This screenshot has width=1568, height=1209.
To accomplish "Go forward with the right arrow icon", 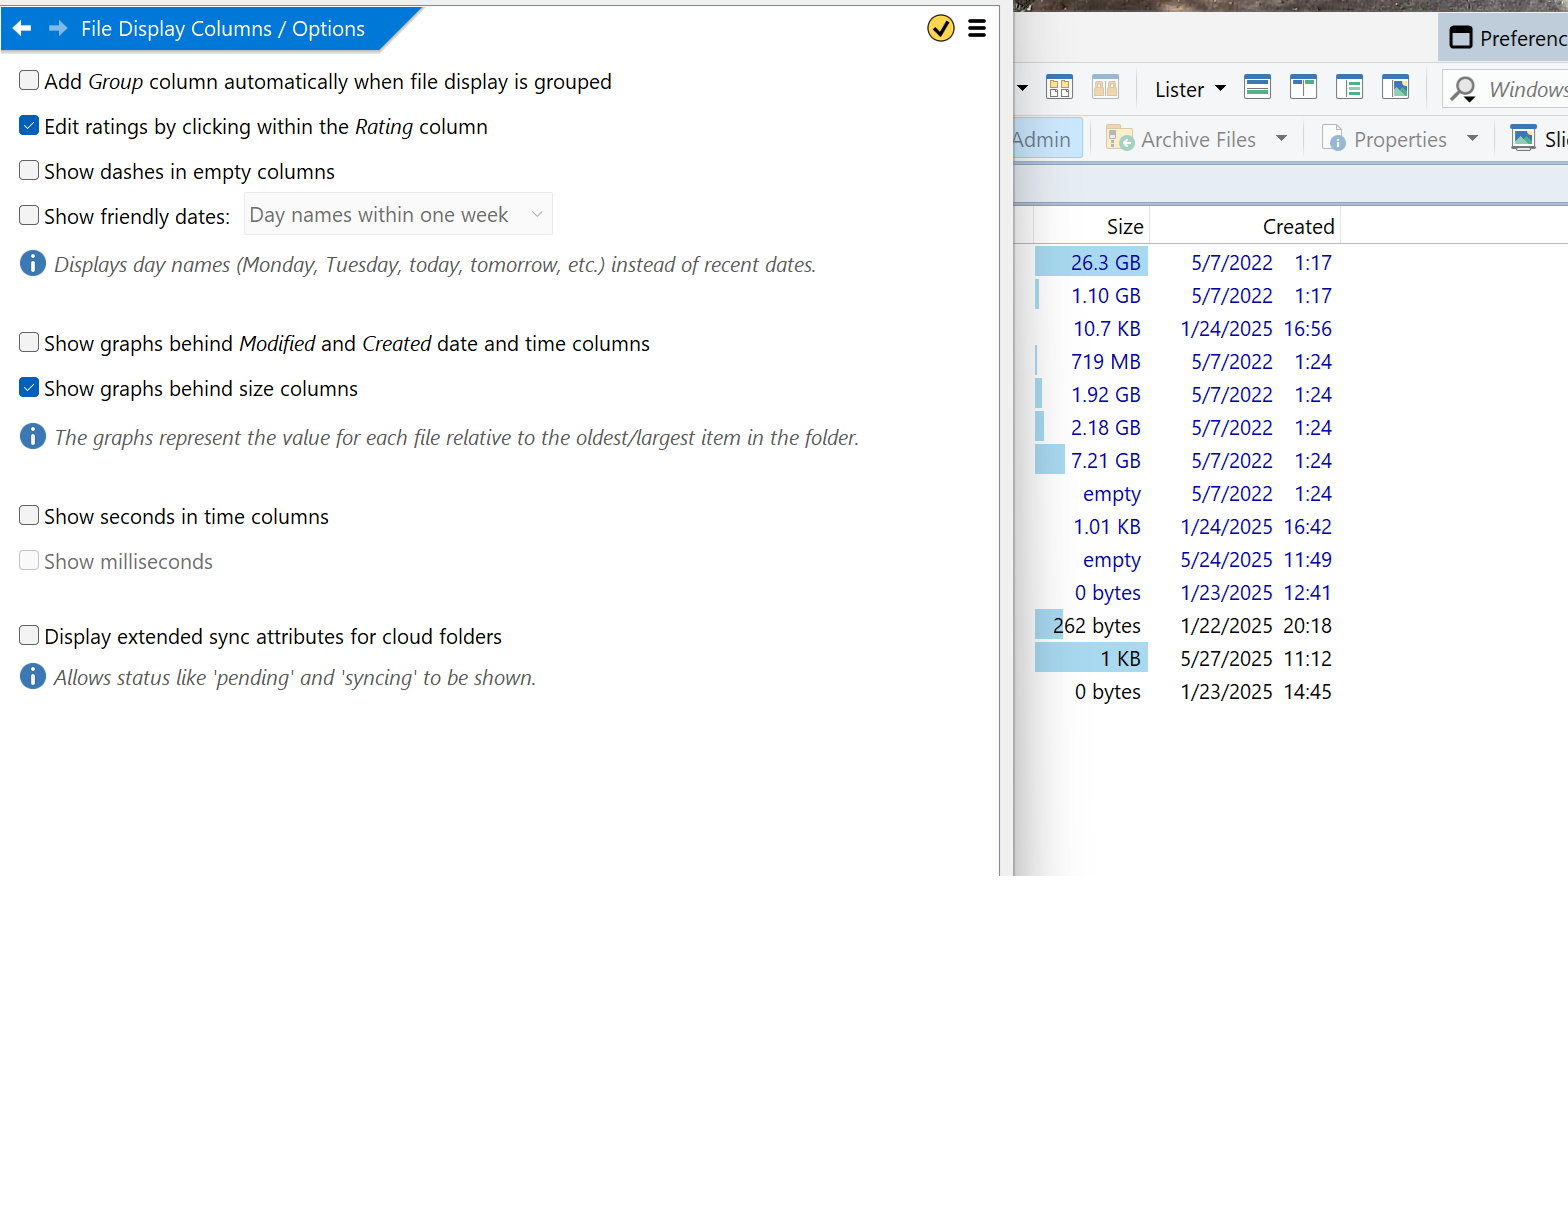I will point(58,28).
